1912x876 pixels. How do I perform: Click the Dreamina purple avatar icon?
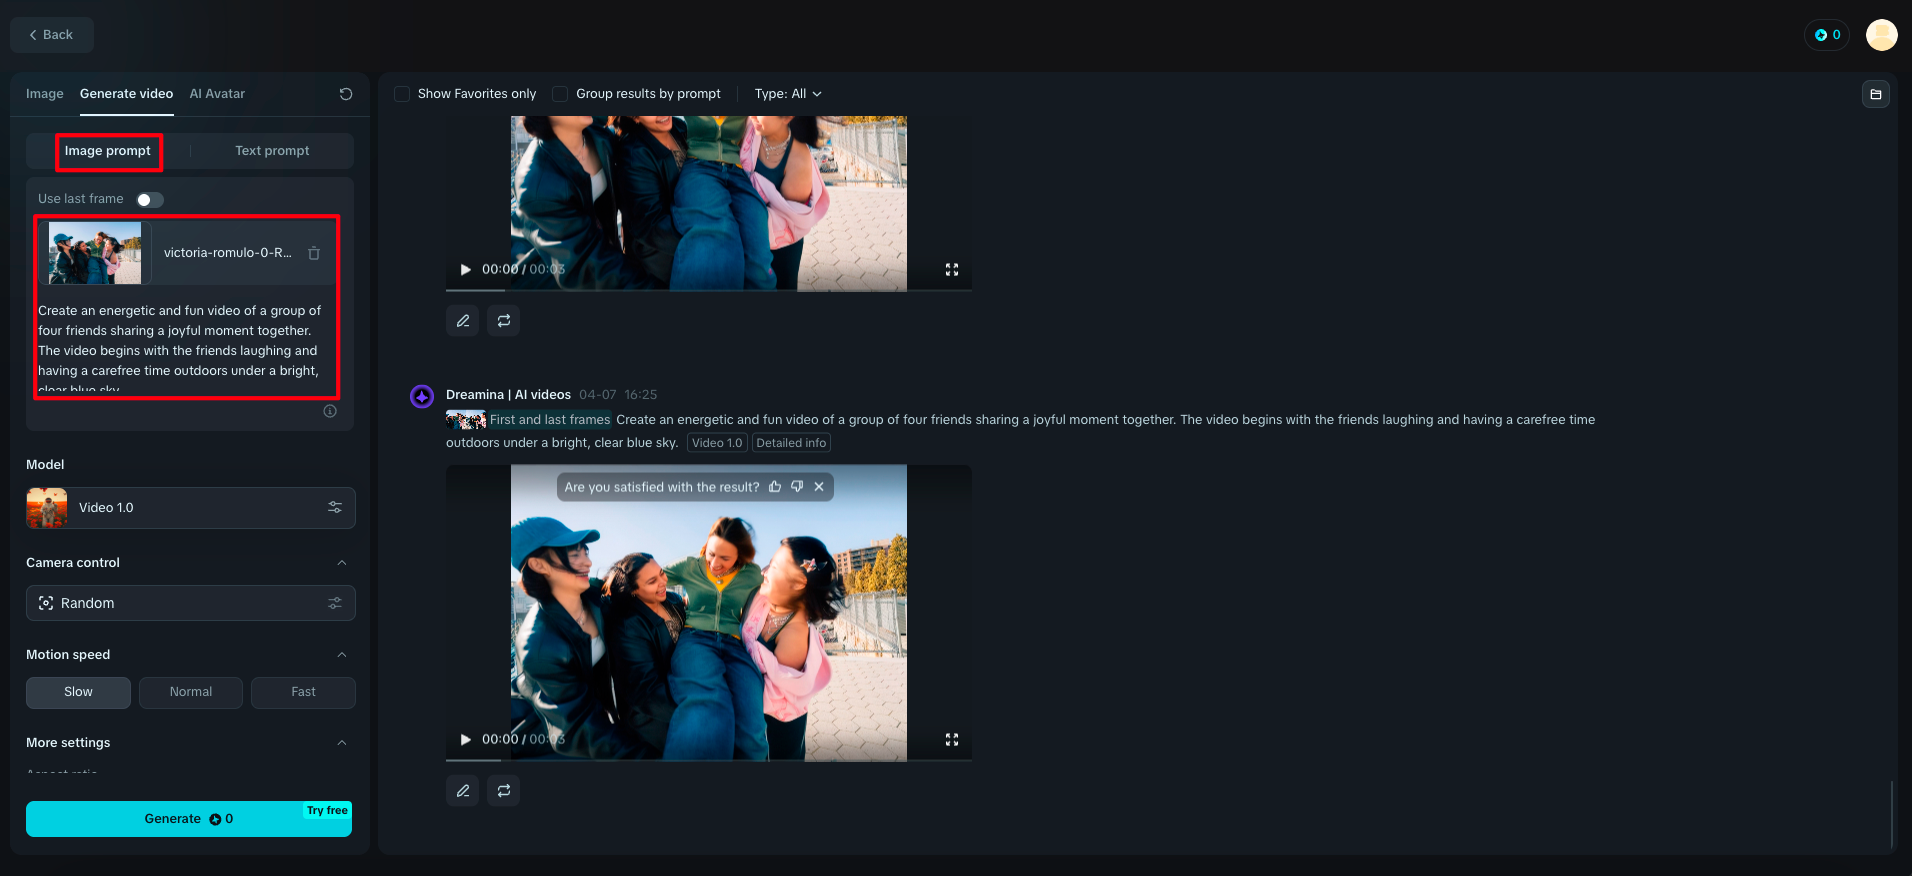422,396
